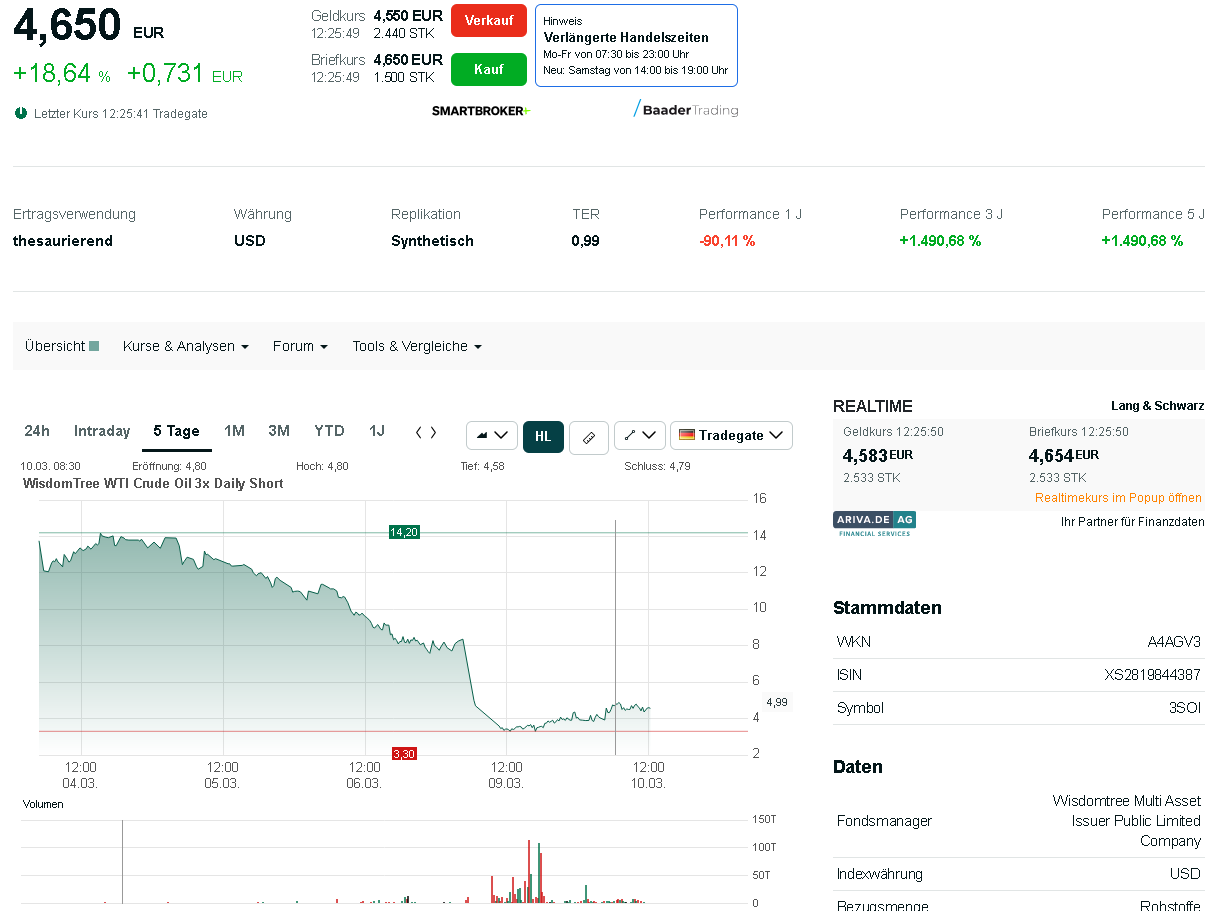Click the chart title WisdomTree WTI Crude Oil
The image size is (1216, 911).
[153, 483]
